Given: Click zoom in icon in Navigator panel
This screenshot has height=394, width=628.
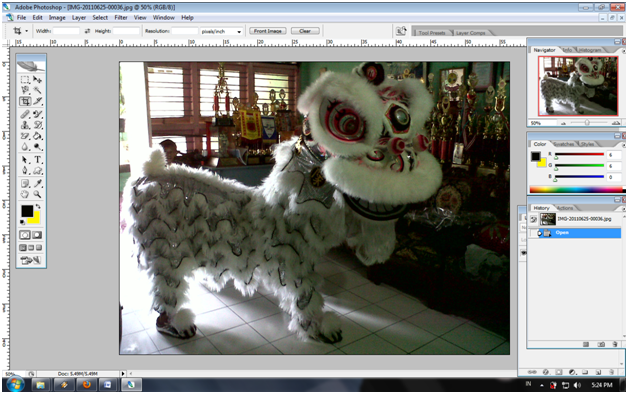Looking at the screenshot, I should [x=616, y=123].
